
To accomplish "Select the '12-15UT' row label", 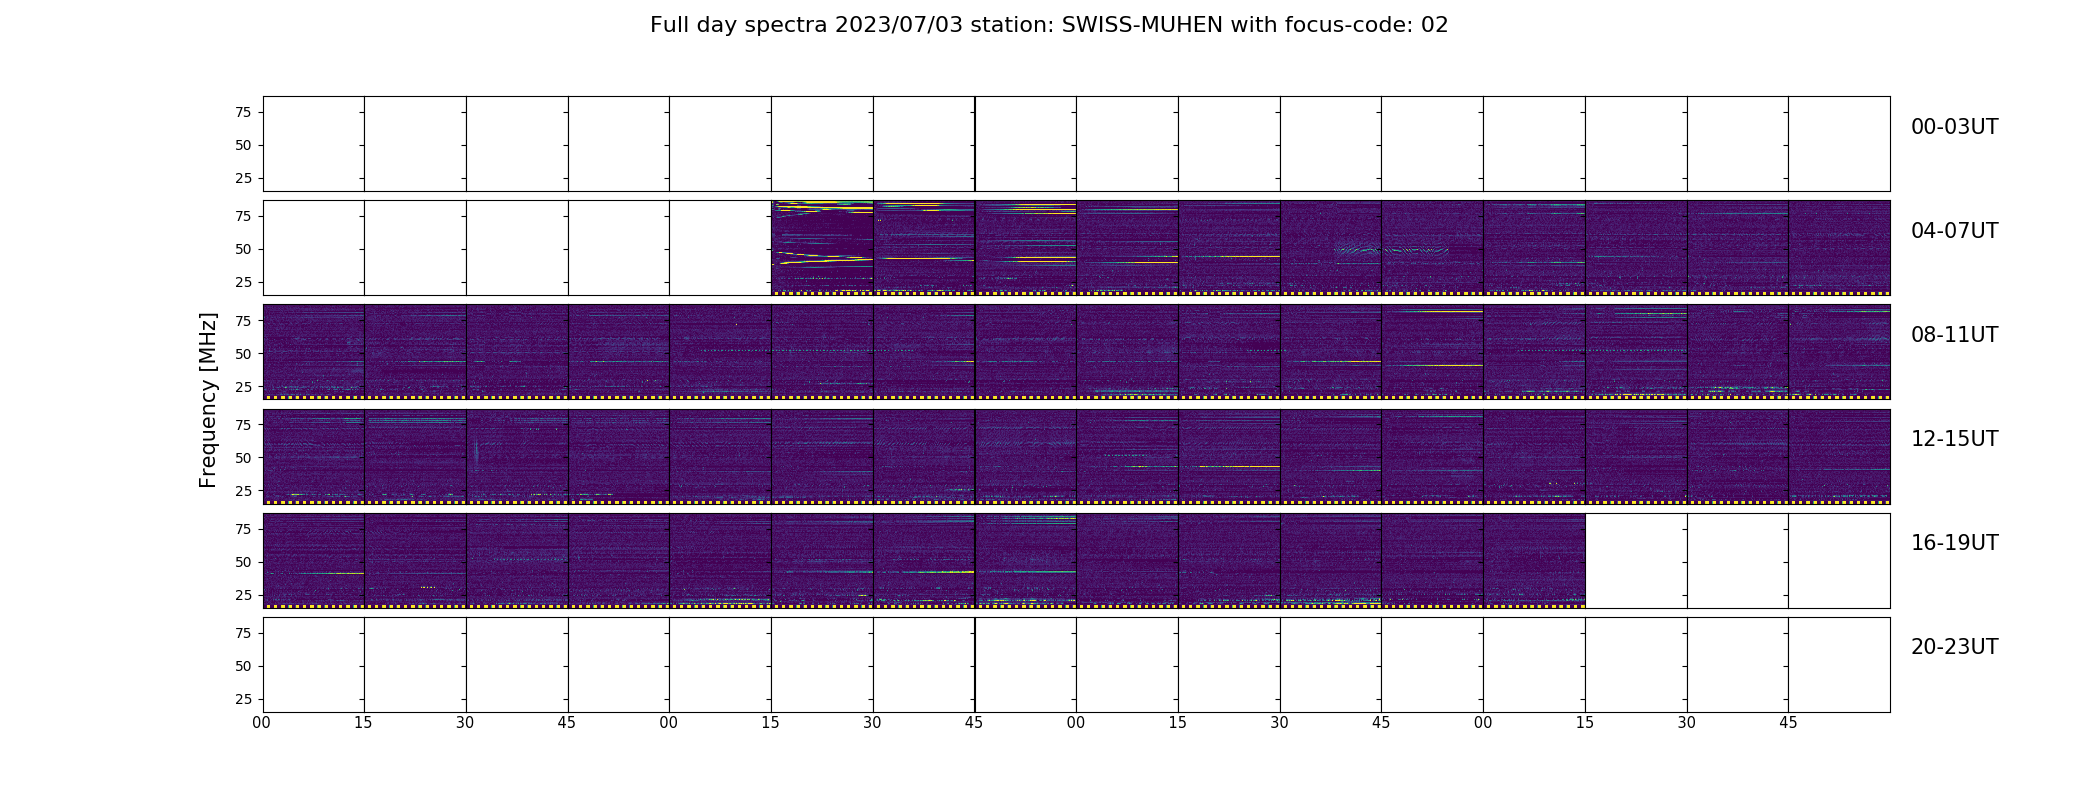I will pyautogui.click(x=1954, y=439).
